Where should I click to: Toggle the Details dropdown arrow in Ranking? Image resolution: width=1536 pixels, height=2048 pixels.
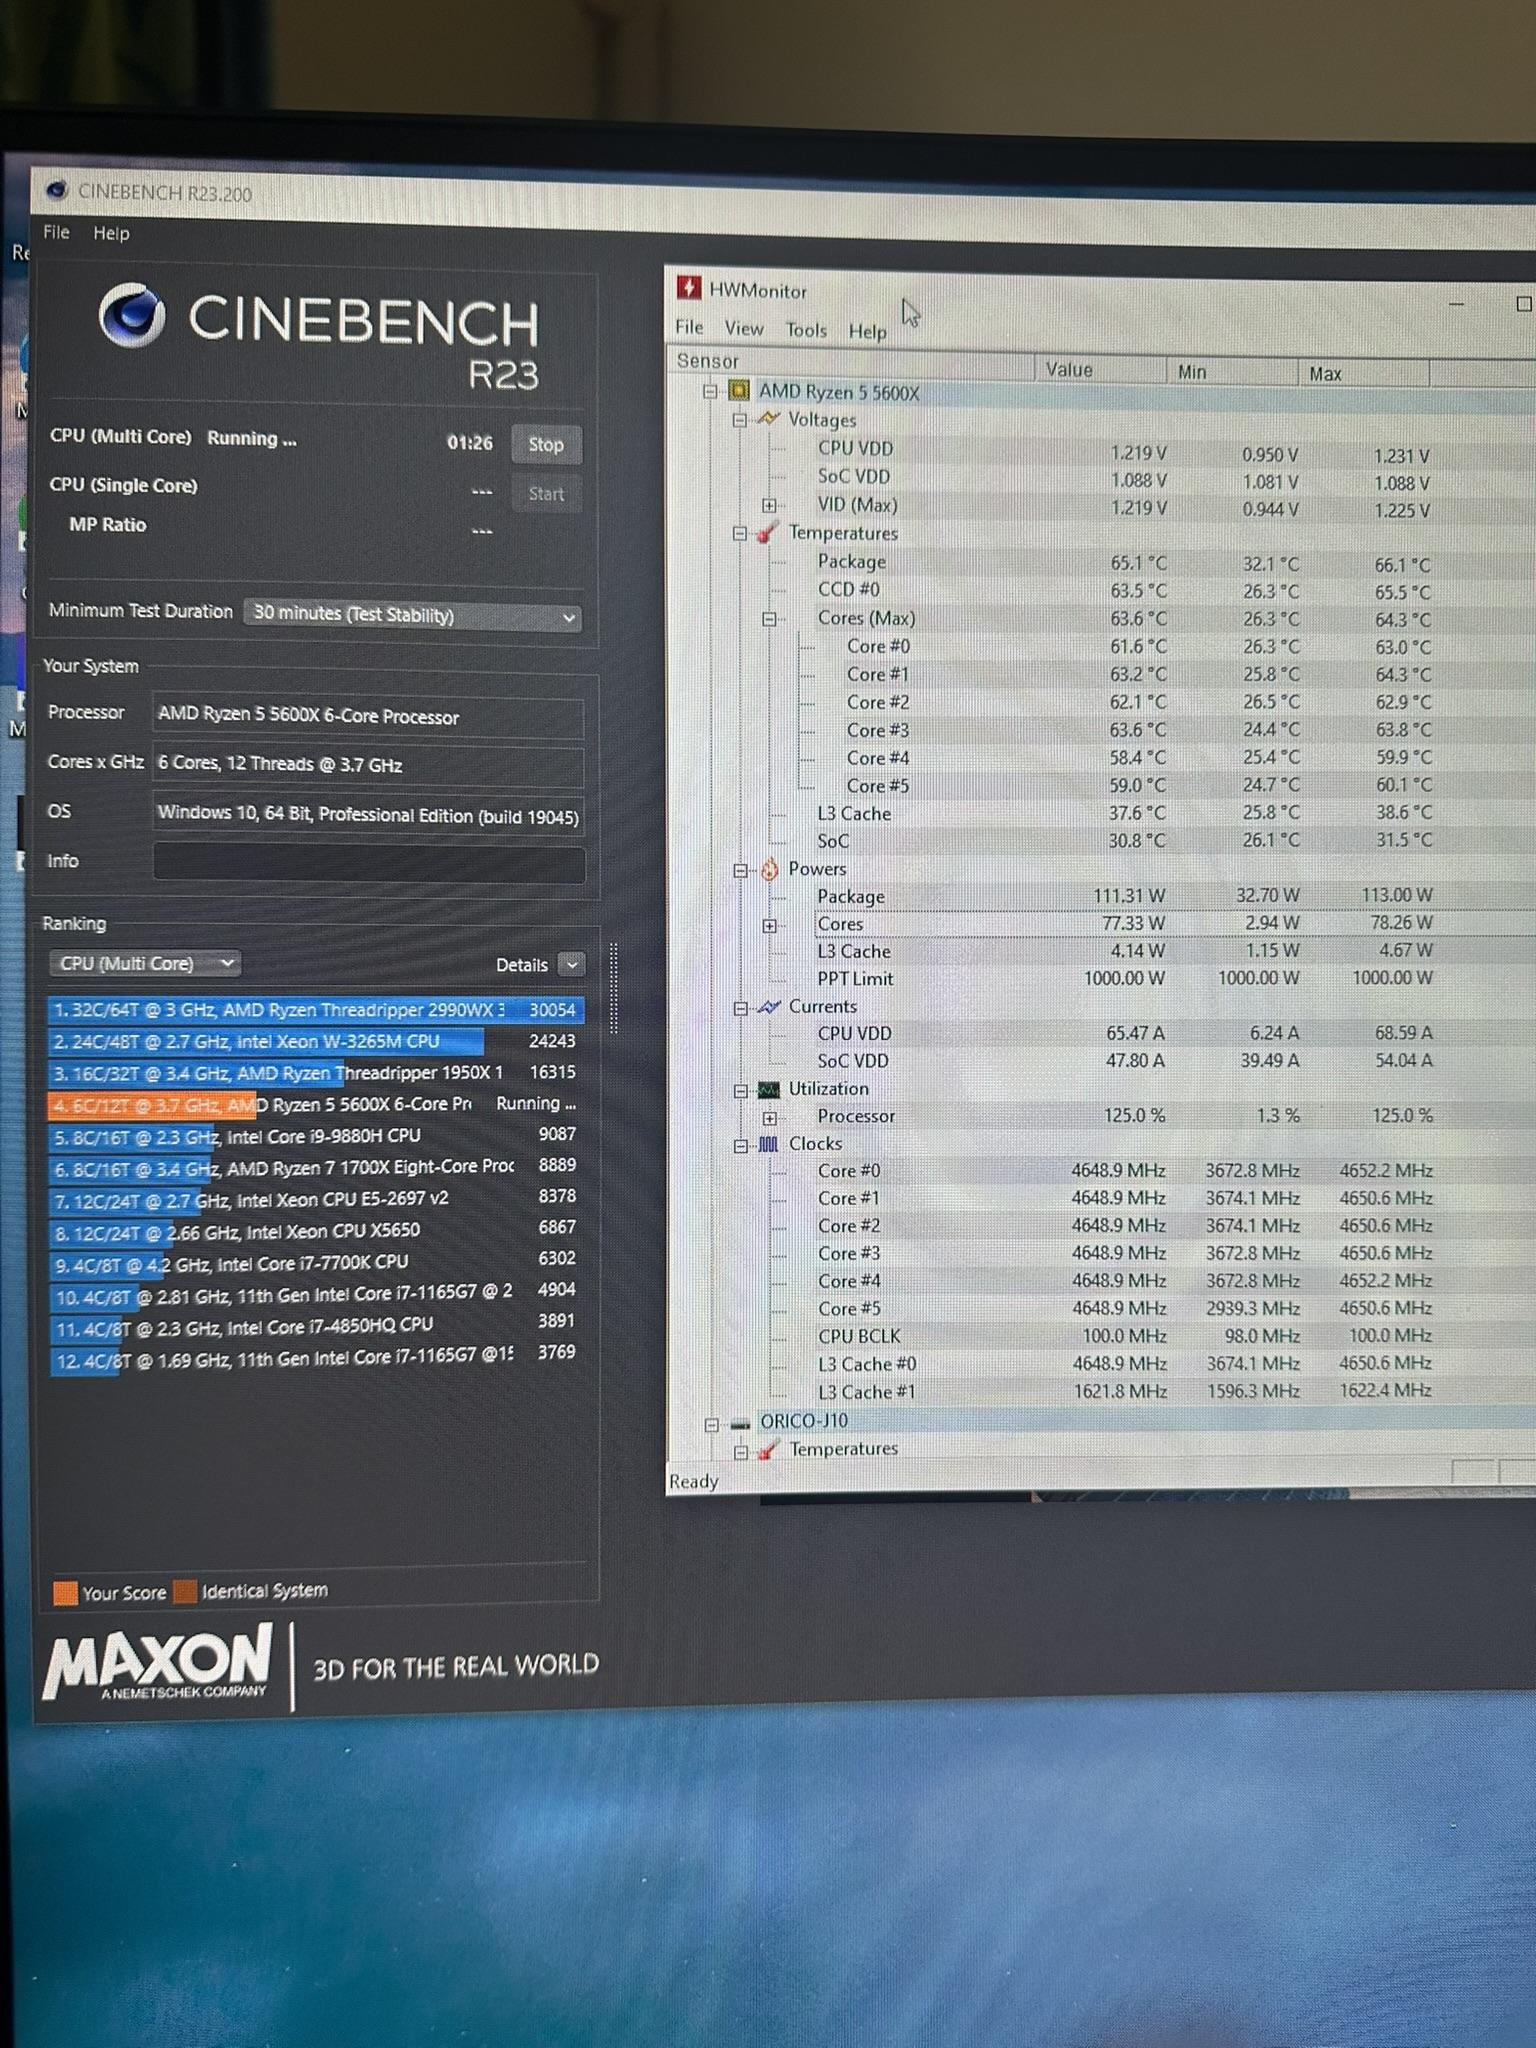571,964
